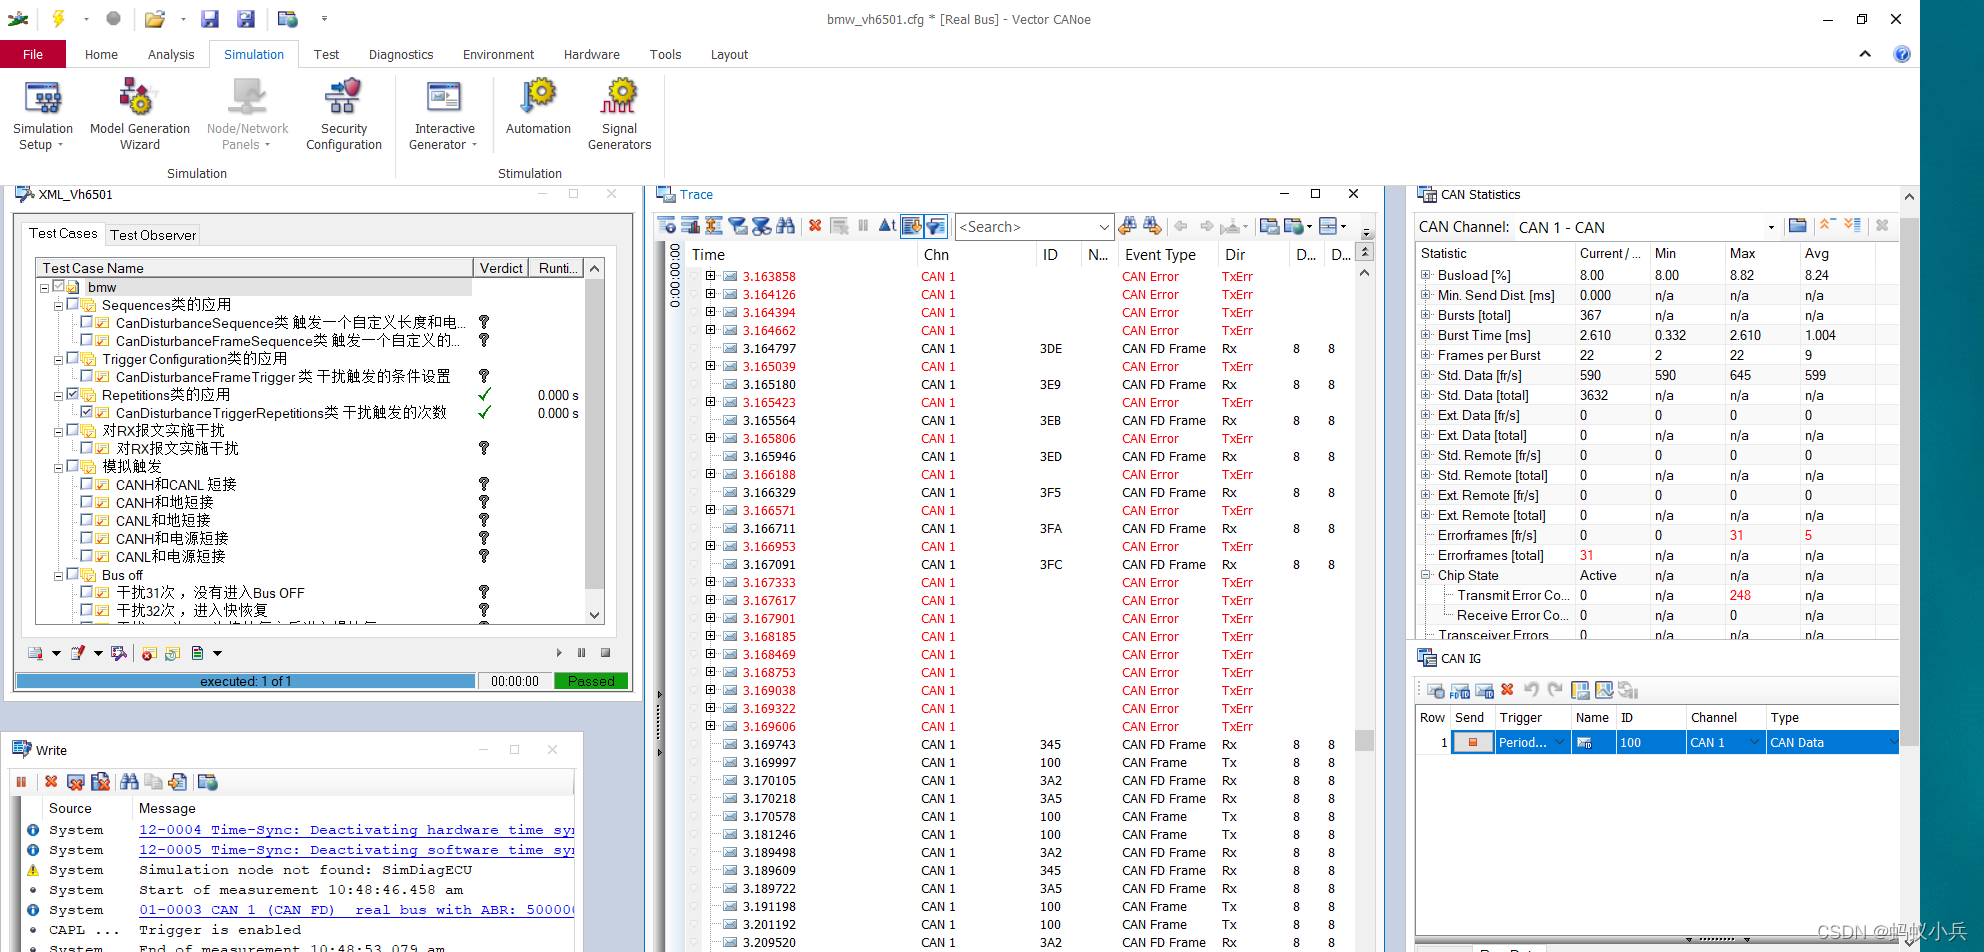Click the executed progress bar
The width and height of the screenshot is (1984, 952).
246,681
